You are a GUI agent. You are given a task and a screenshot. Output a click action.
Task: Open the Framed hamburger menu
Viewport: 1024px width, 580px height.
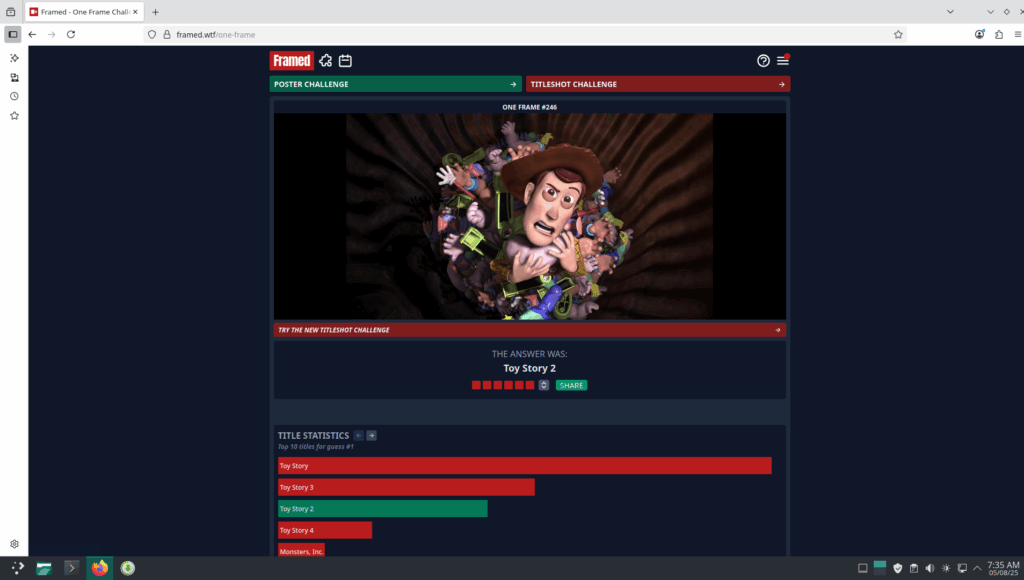click(x=783, y=61)
